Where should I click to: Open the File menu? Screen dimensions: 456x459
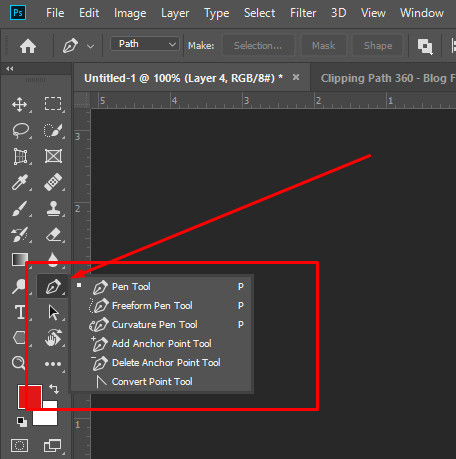click(55, 13)
